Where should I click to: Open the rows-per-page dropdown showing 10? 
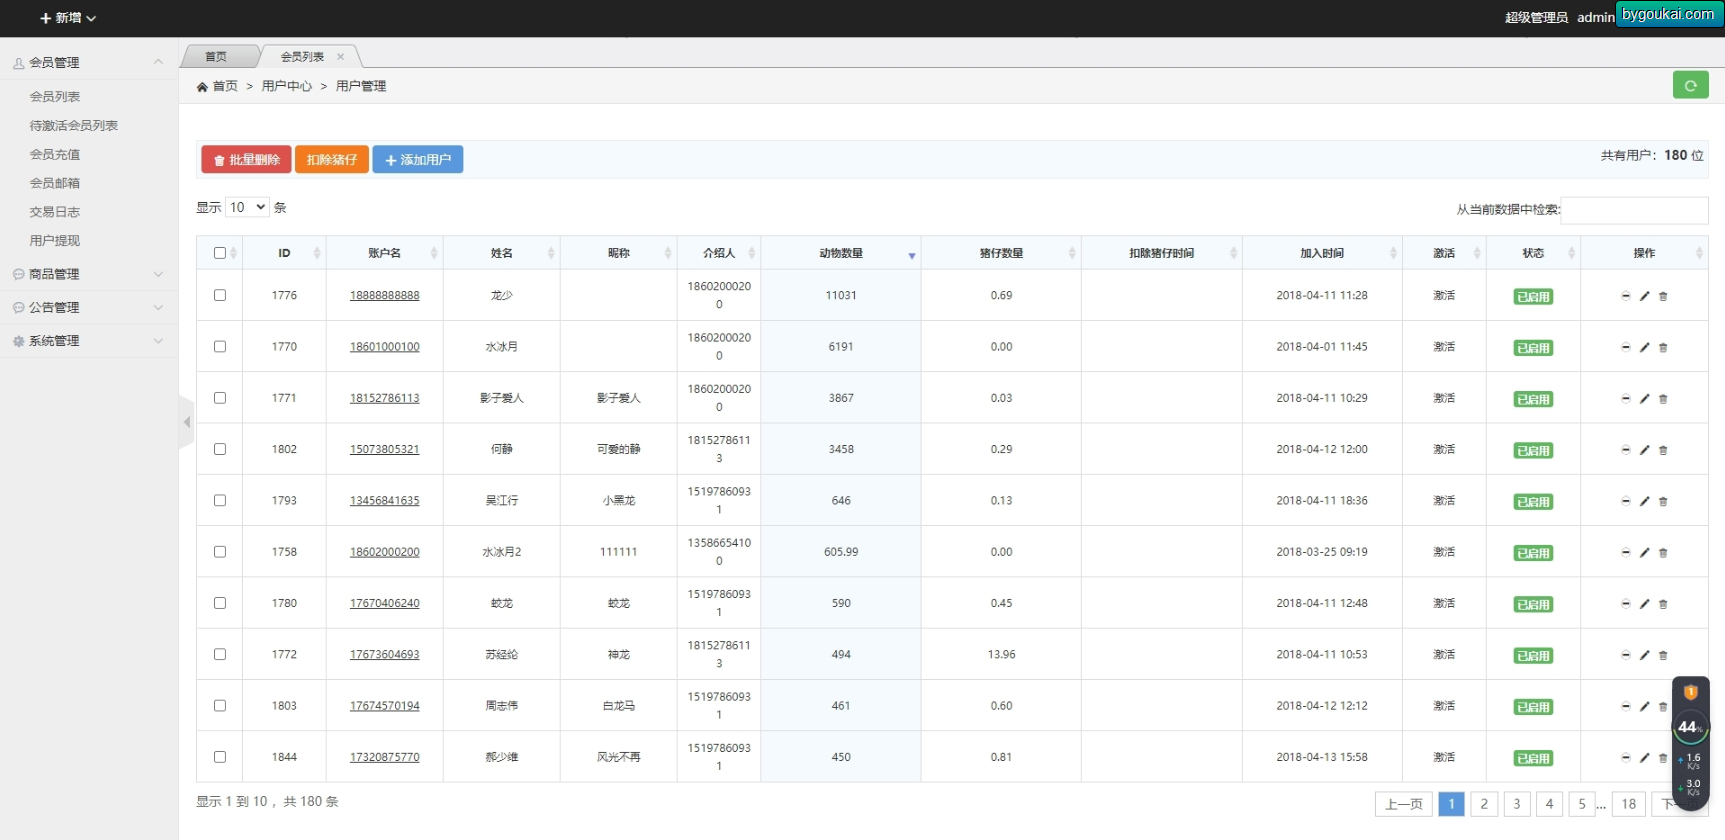pyautogui.click(x=247, y=207)
